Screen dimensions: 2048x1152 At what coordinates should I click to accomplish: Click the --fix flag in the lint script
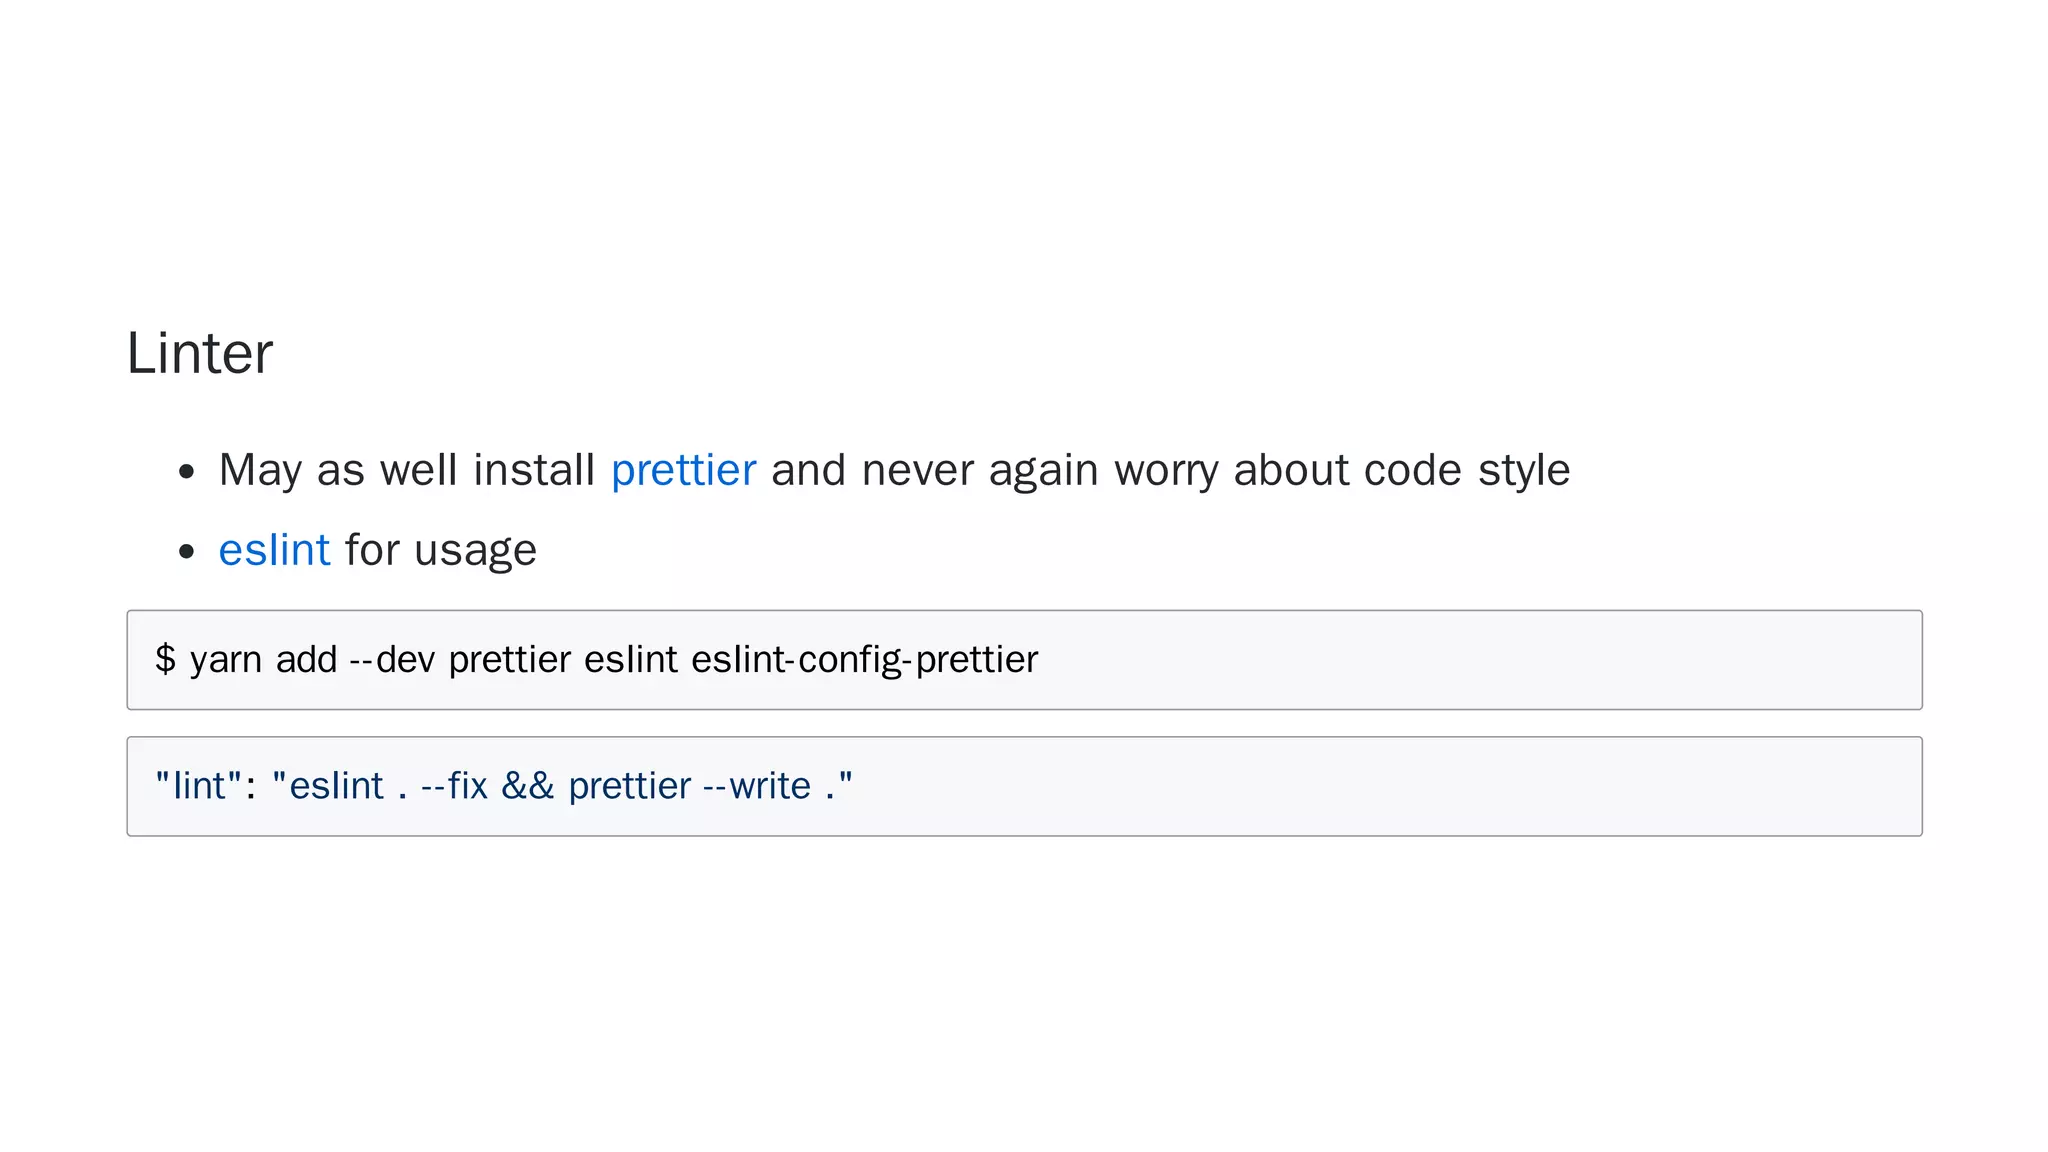click(x=454, y=786)
